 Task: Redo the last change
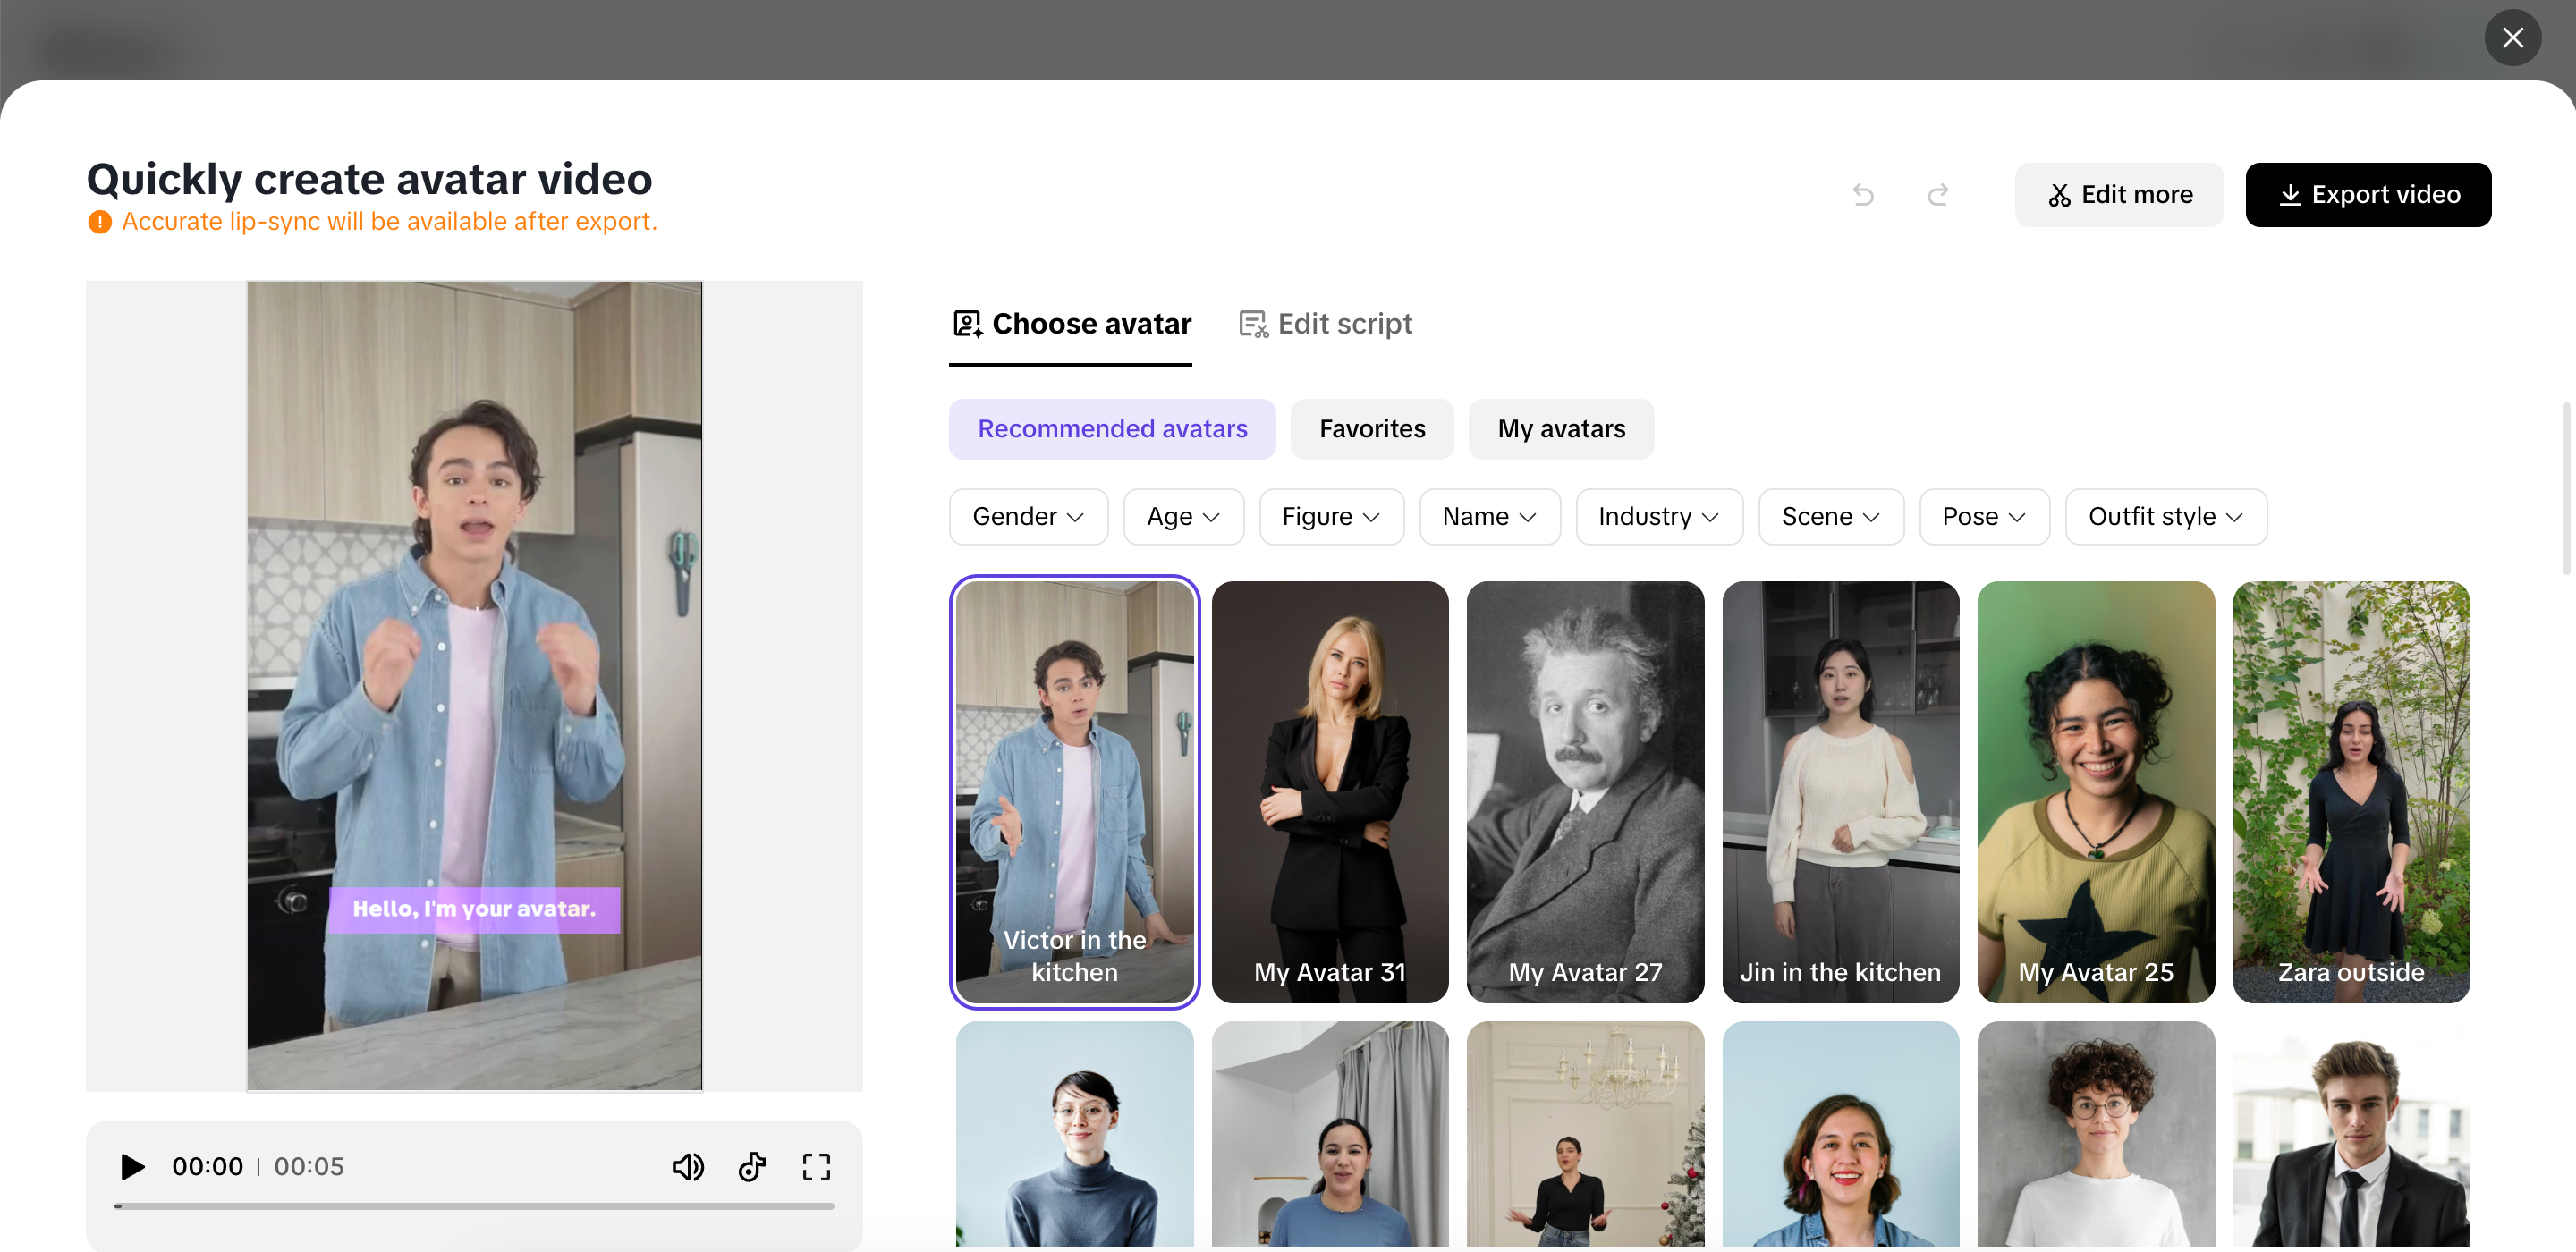(1937, 194)
